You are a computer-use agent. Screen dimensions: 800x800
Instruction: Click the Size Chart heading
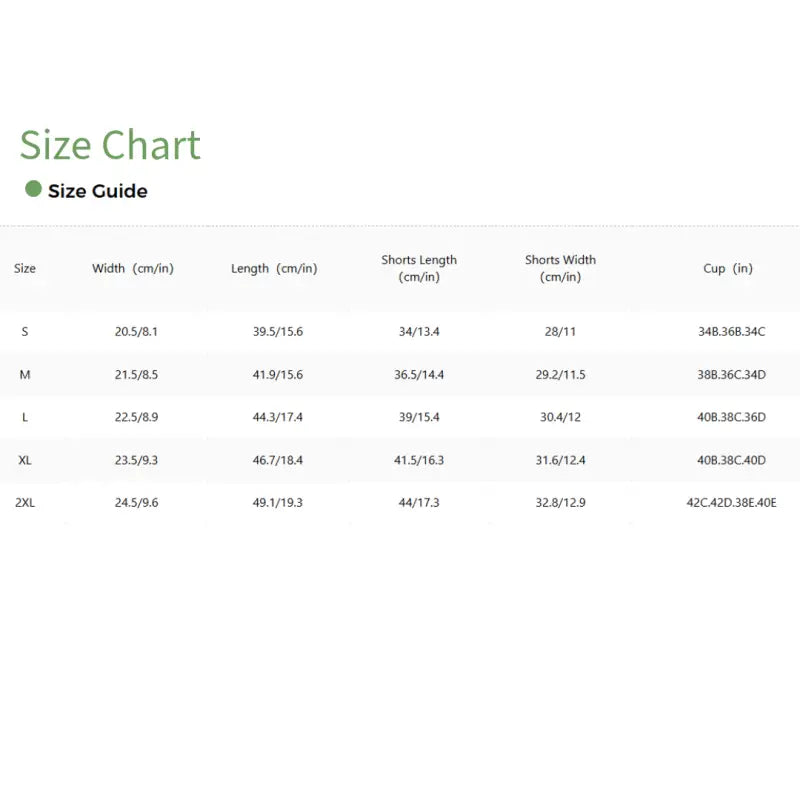pyautogui.click(x=110, y=145)
